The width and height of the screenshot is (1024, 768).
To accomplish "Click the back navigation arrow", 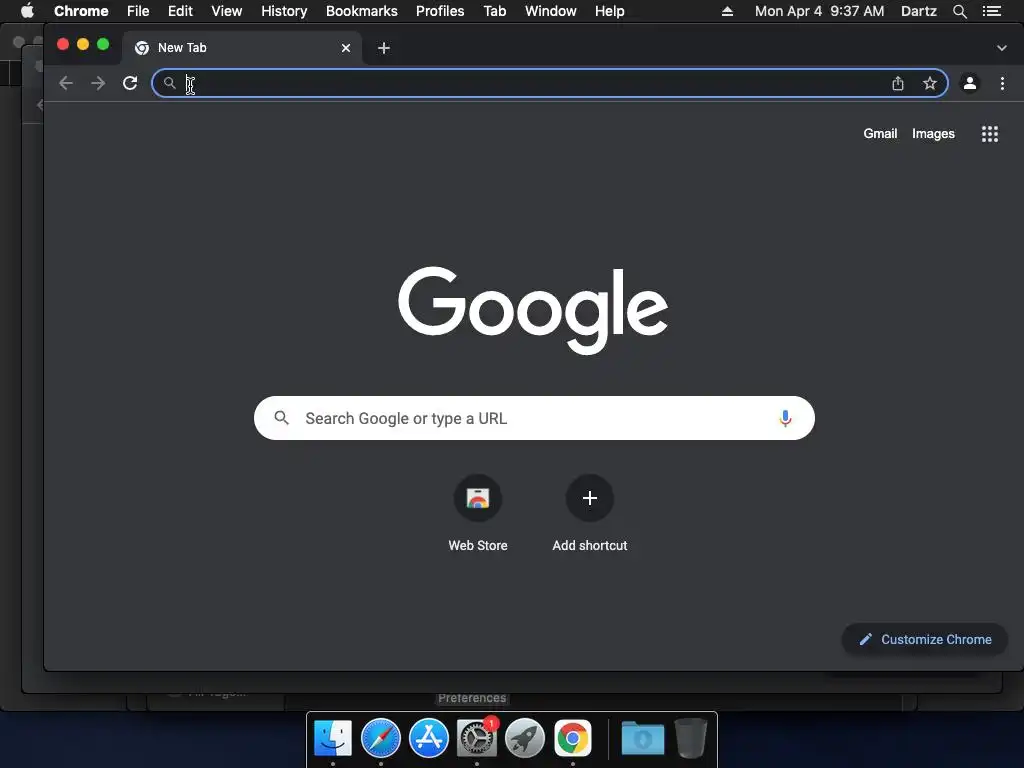I will click(66, 83).
